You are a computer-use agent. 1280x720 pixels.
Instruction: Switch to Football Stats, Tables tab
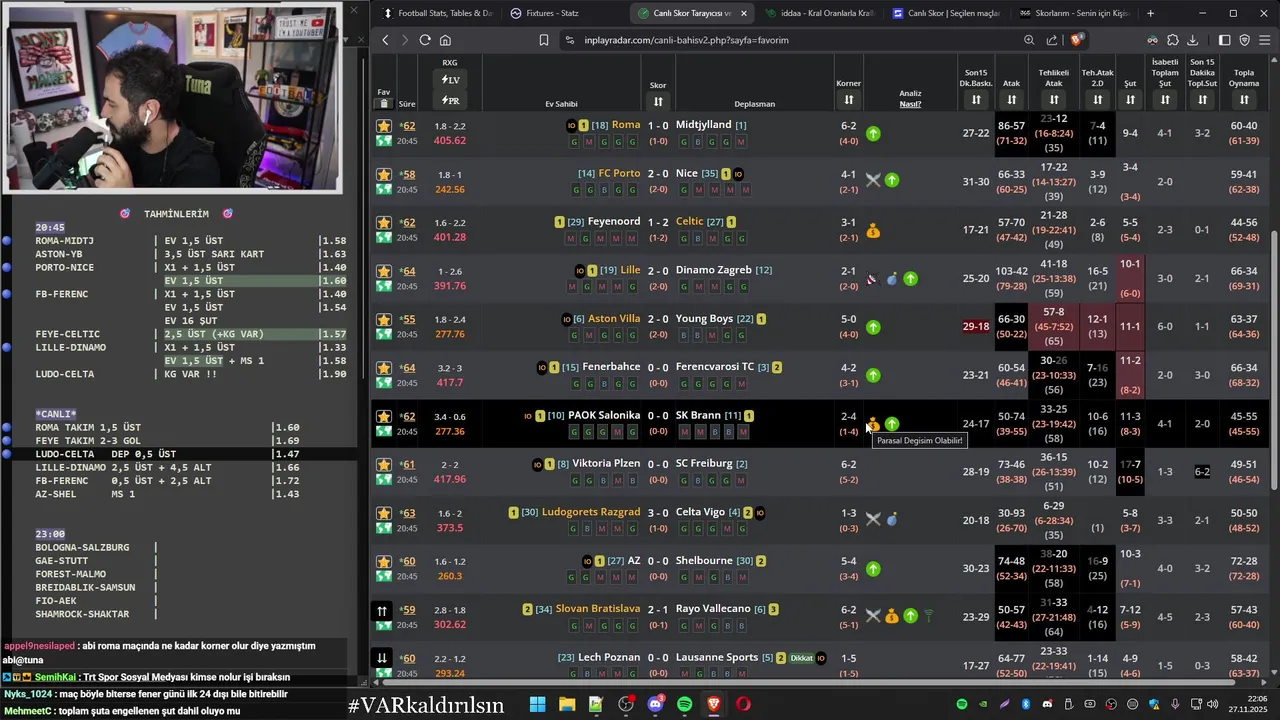[438, 13]
